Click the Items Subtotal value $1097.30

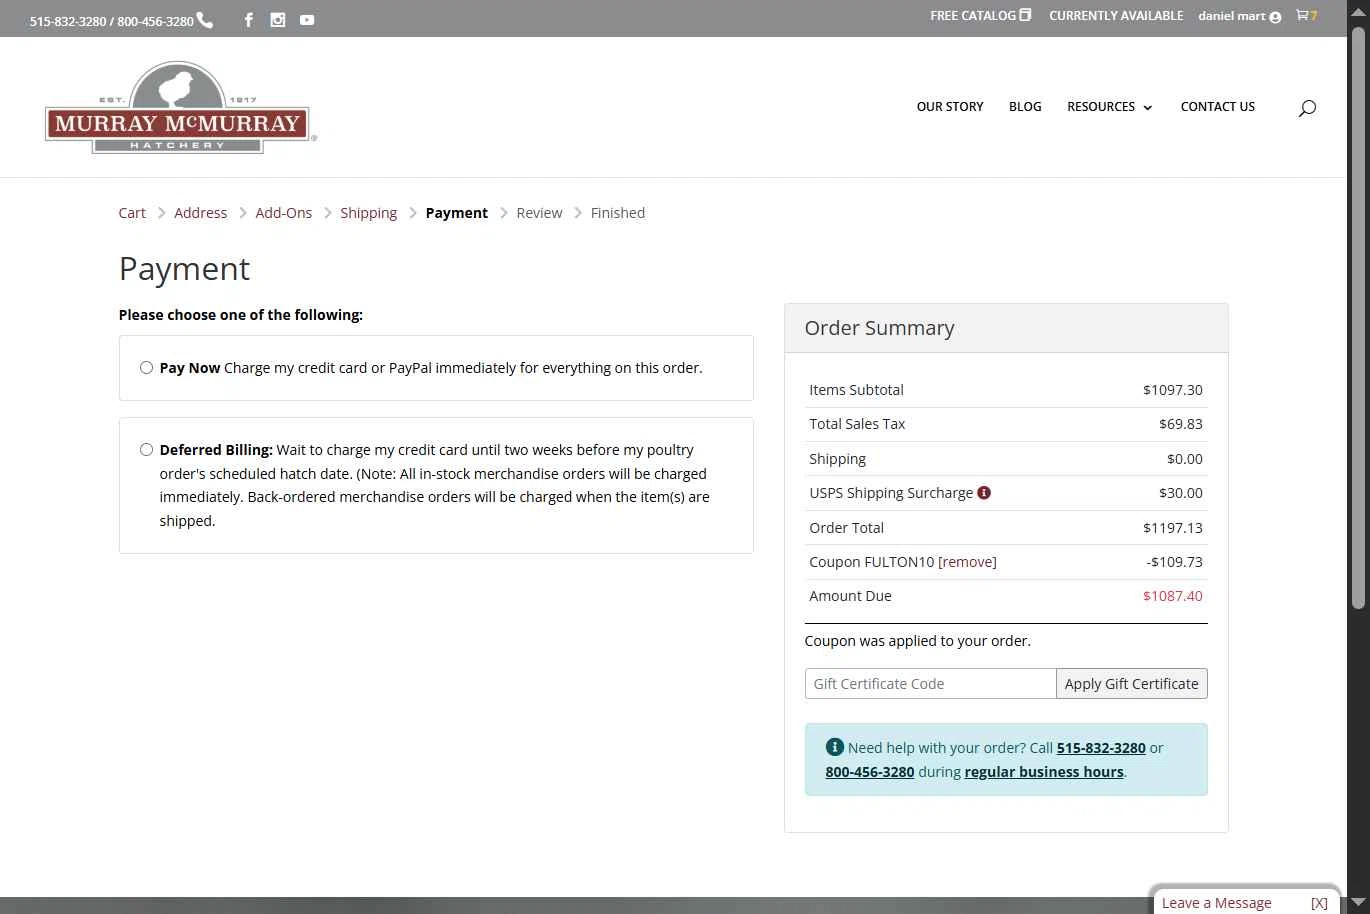pos(1173,390)
